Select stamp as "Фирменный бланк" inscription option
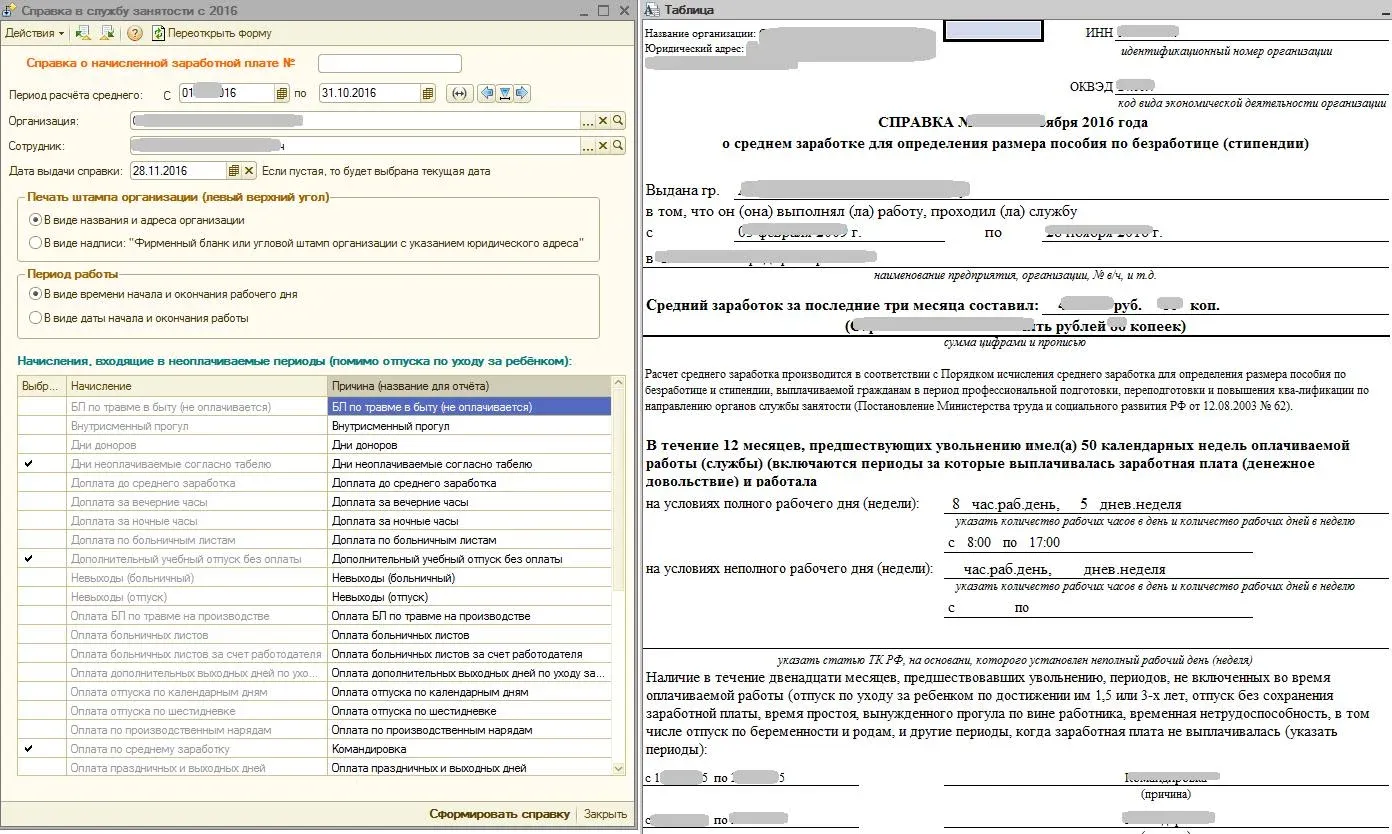The width and height of the screenshot is (1392, 834). point(36,243)
